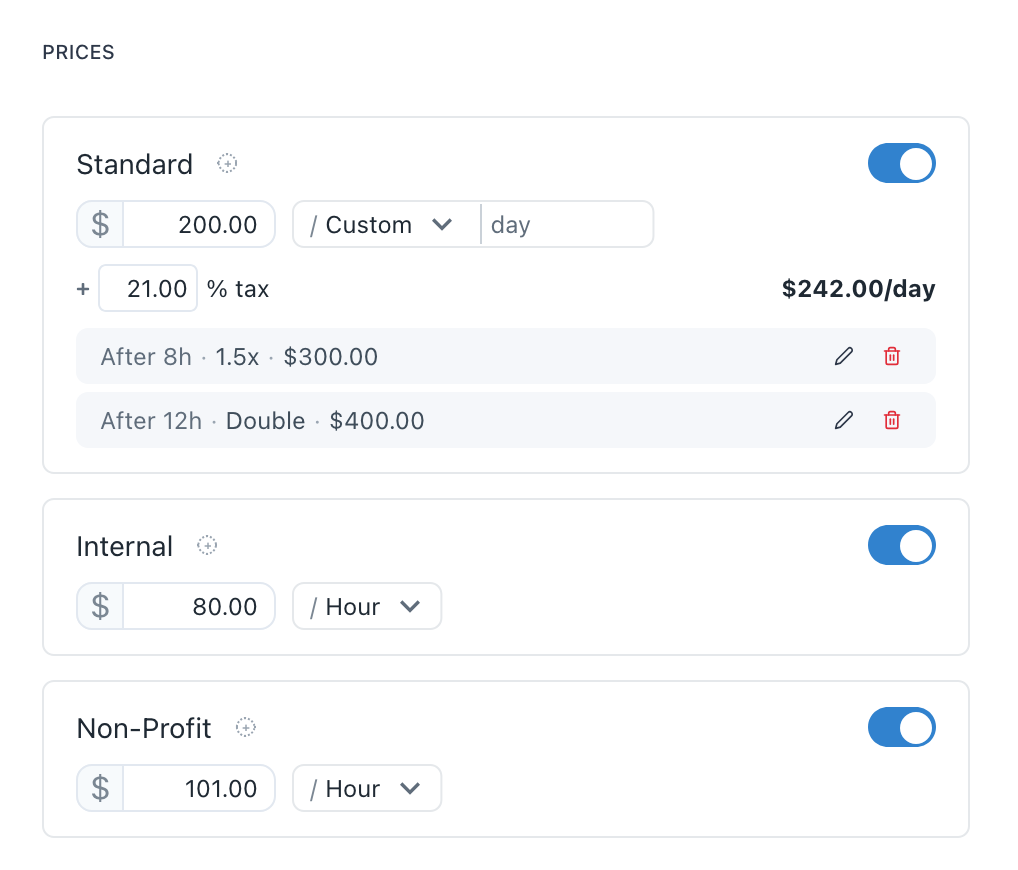Click the 101.00 Non-Profit price input
The image size is (1018, 870).
(x=198, y=788)
